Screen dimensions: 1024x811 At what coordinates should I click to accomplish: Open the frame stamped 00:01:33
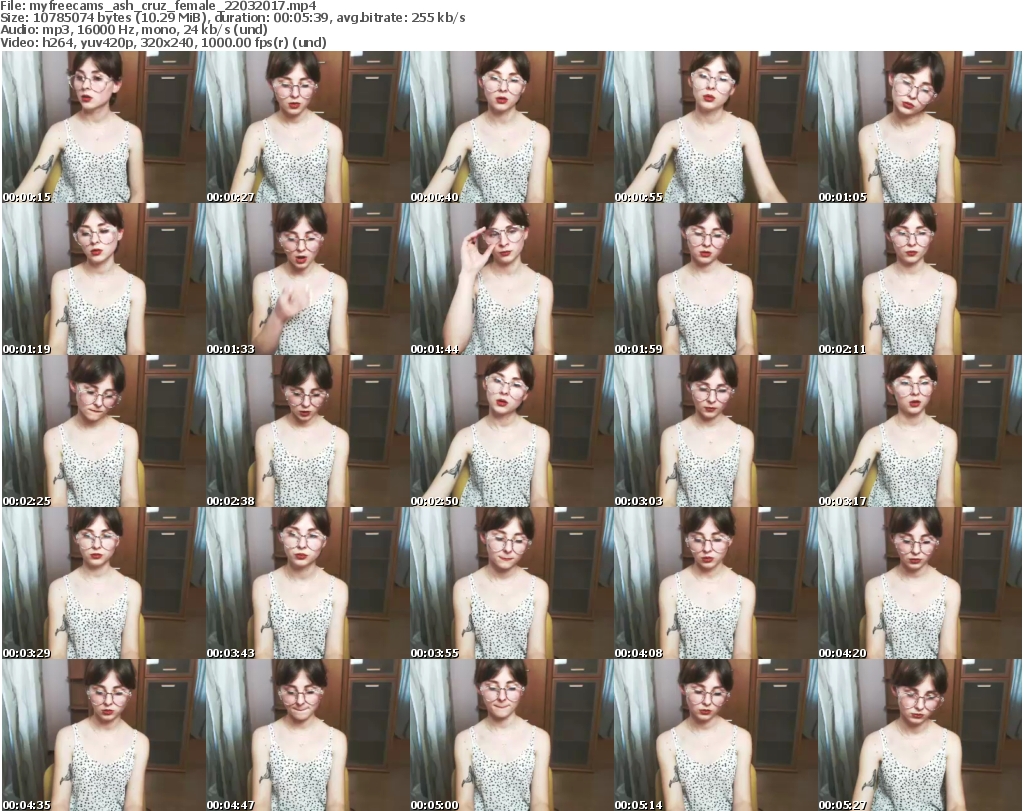pyautogui.click(x=308, y=279)
